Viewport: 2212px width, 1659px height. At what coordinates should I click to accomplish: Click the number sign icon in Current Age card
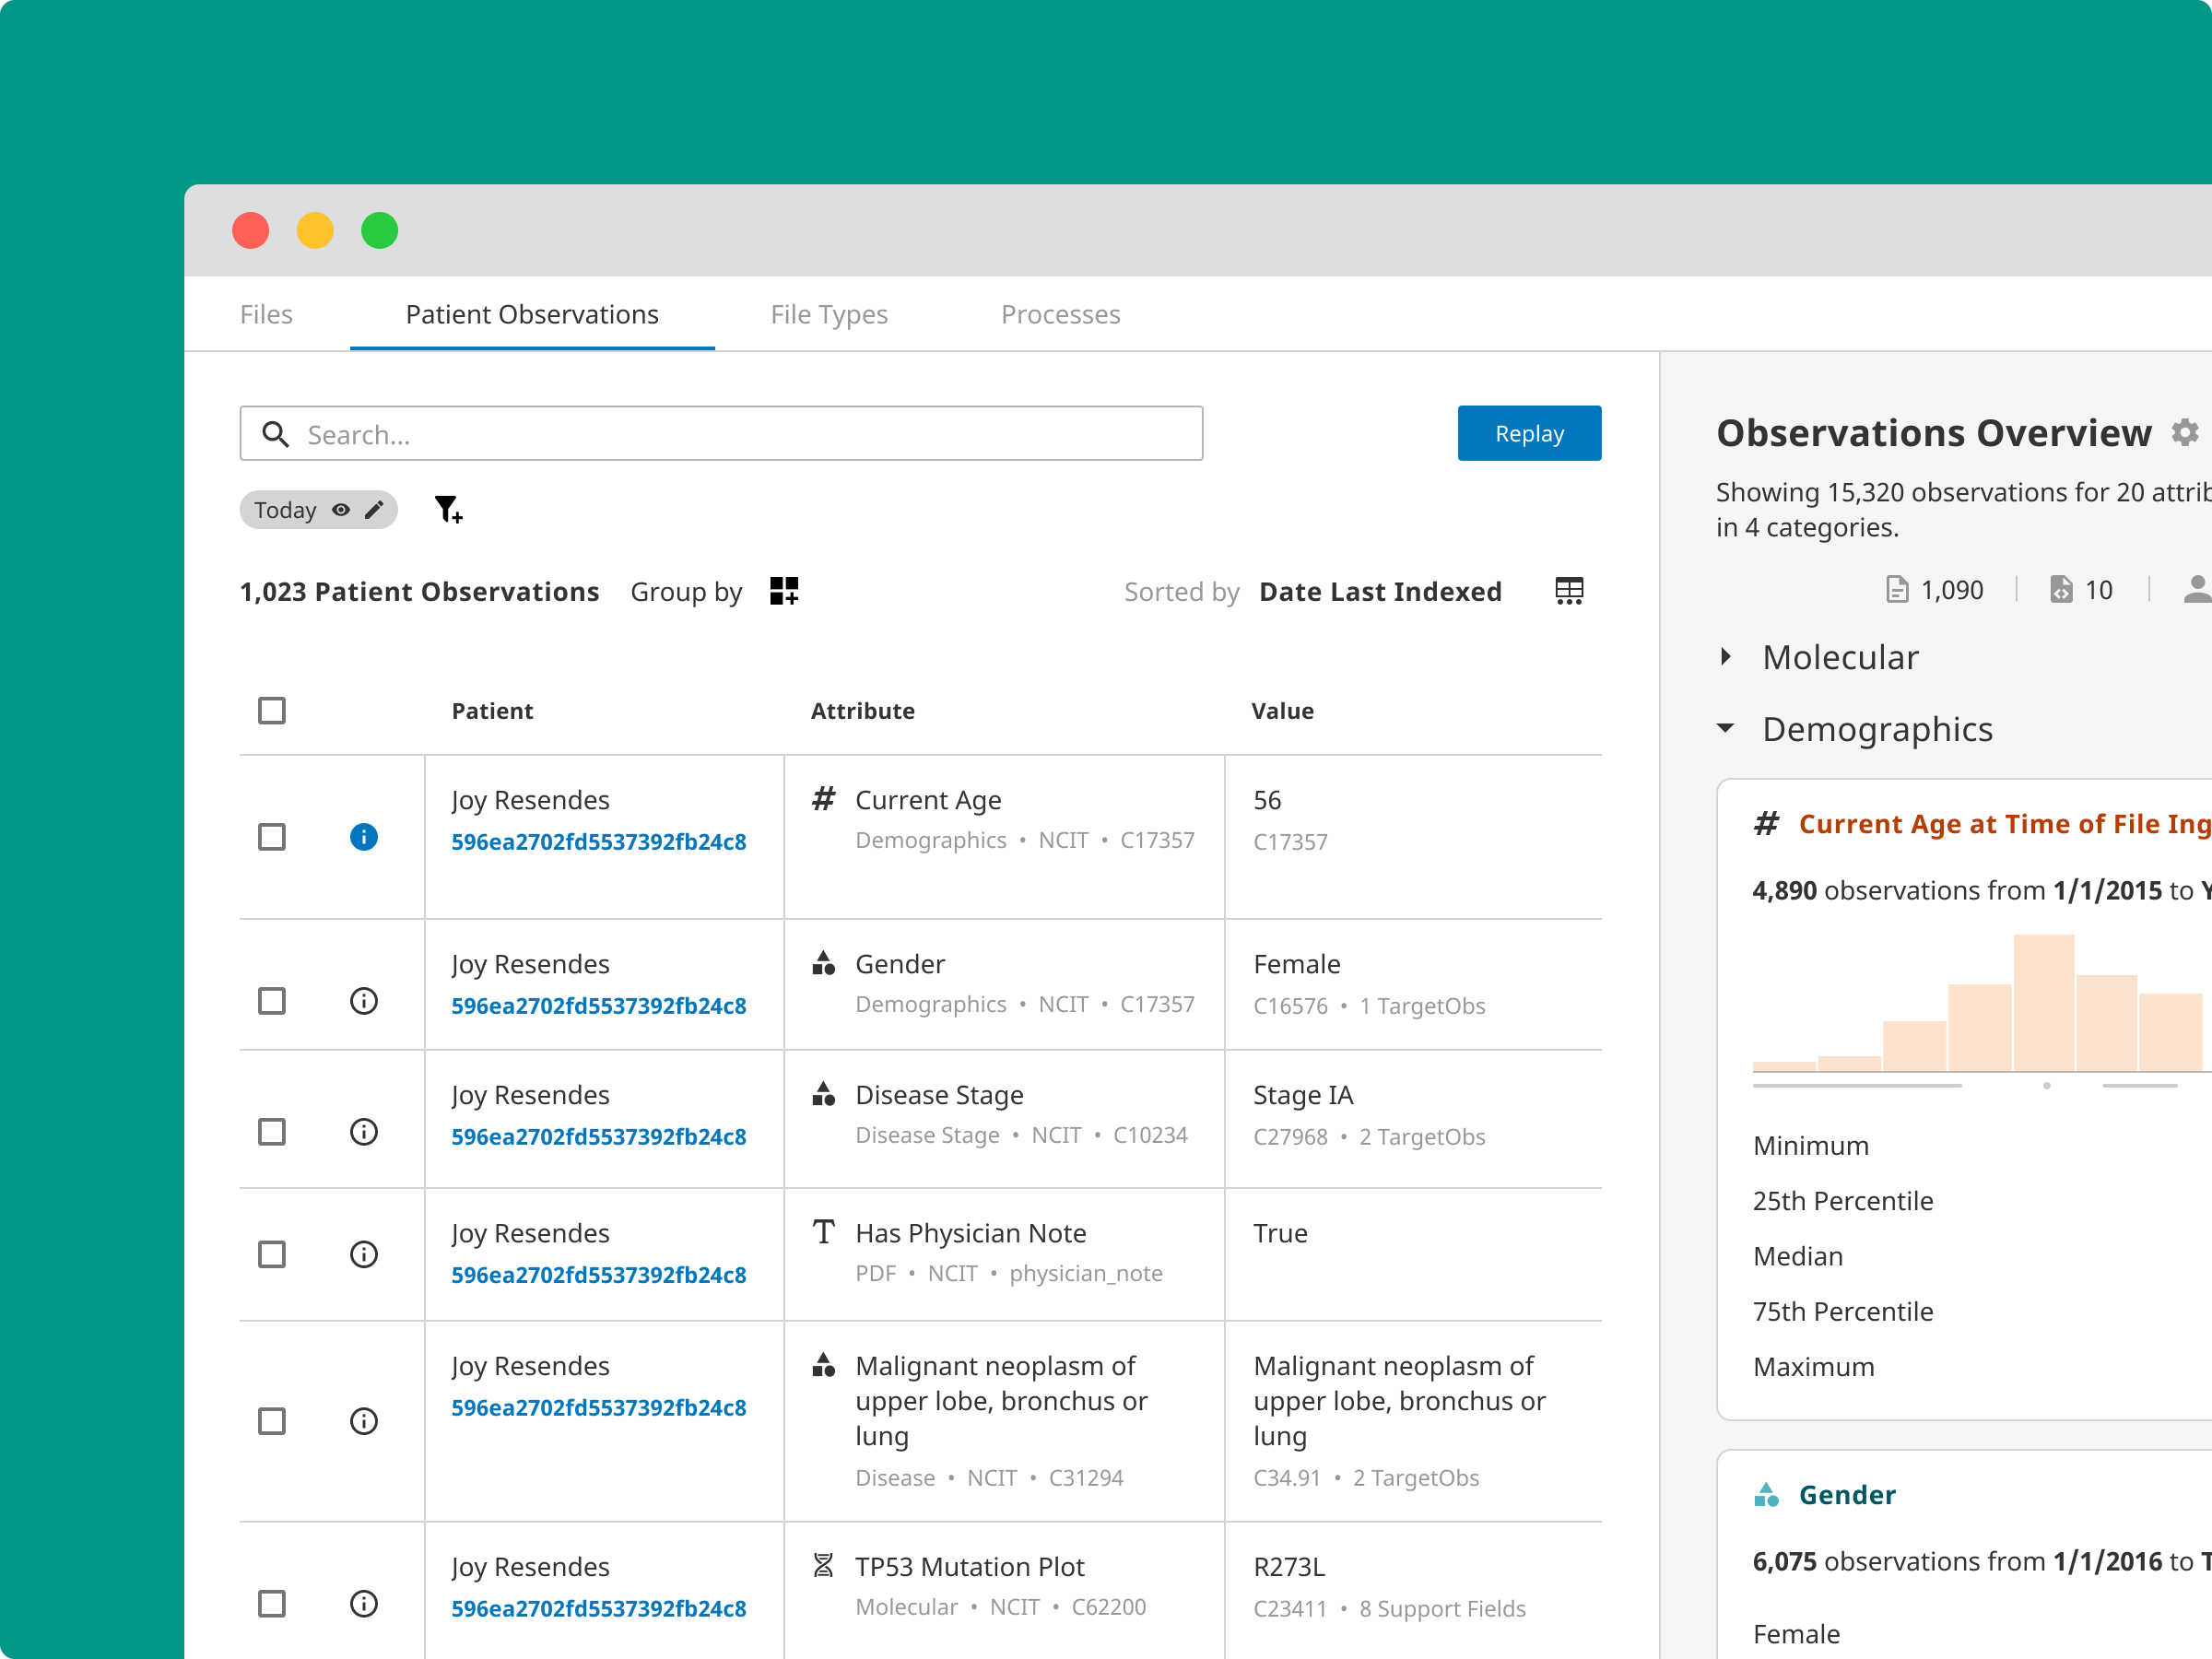click(1767, 823)
